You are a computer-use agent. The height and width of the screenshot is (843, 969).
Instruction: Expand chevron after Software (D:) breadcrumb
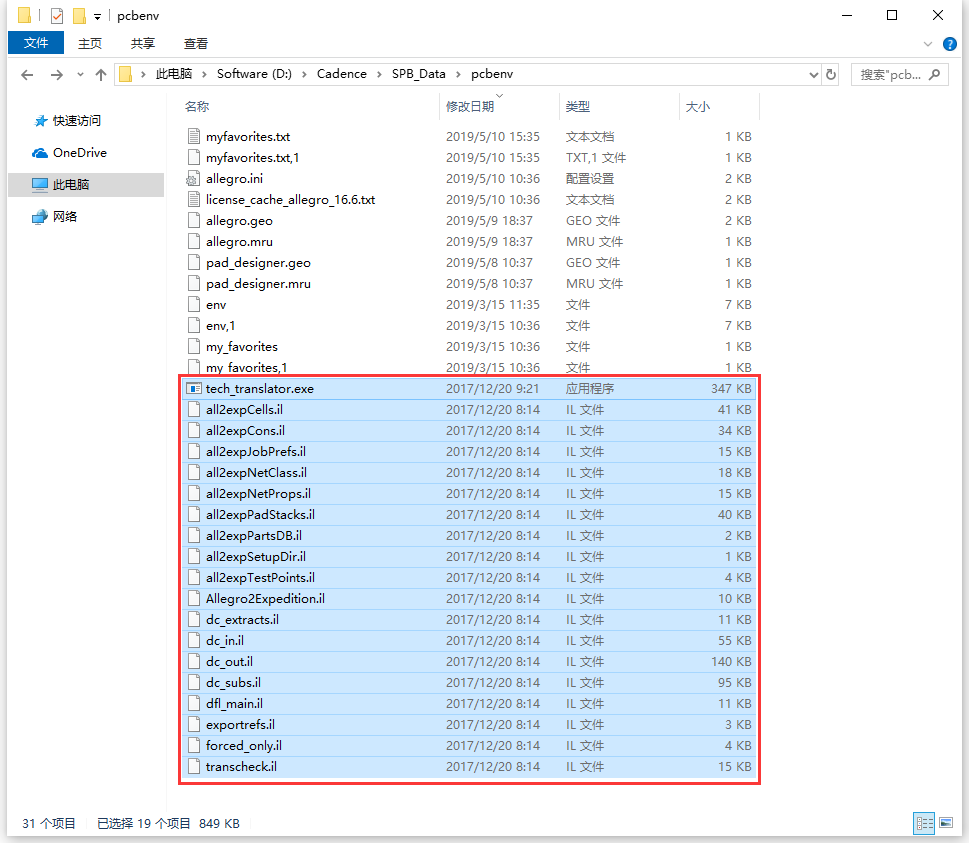(x=304, y=75)
